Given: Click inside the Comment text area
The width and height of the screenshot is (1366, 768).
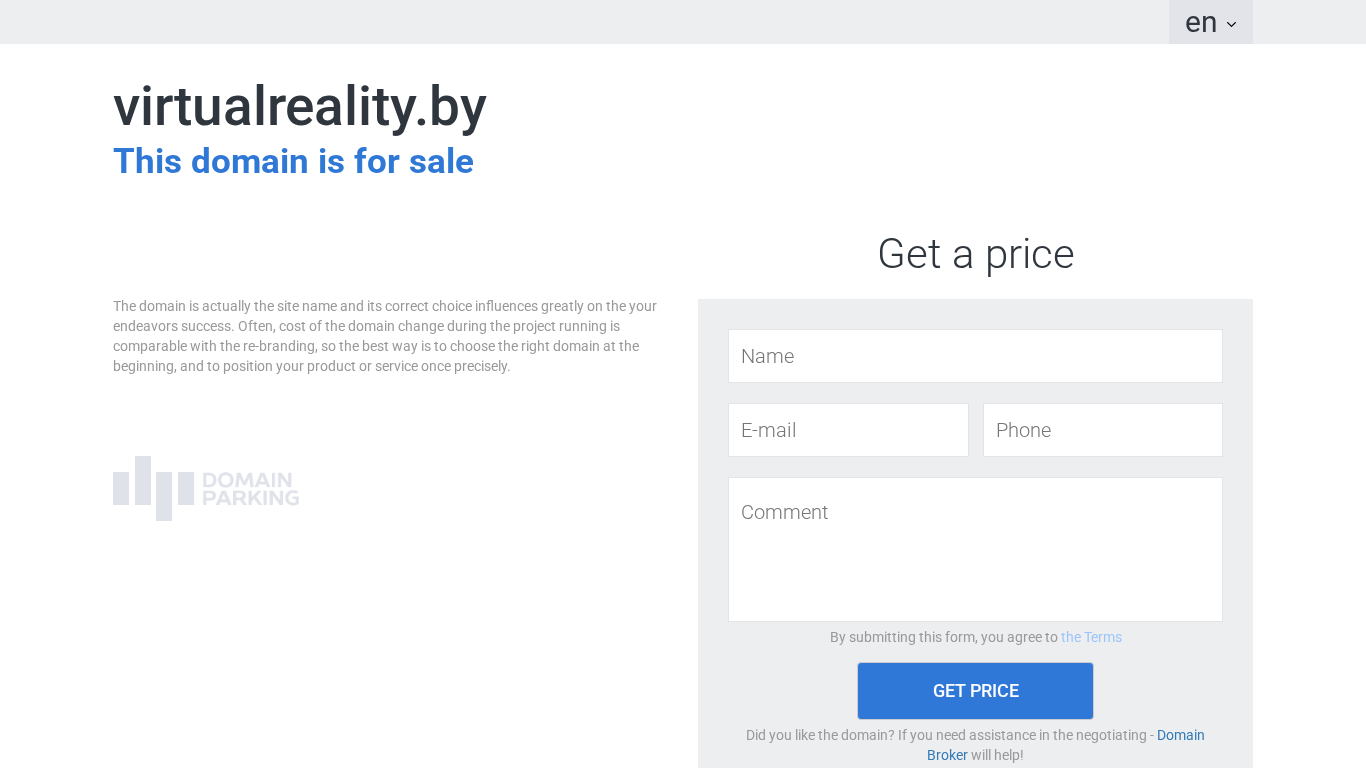Looking at the screenshot, I should tap(975, 560).
